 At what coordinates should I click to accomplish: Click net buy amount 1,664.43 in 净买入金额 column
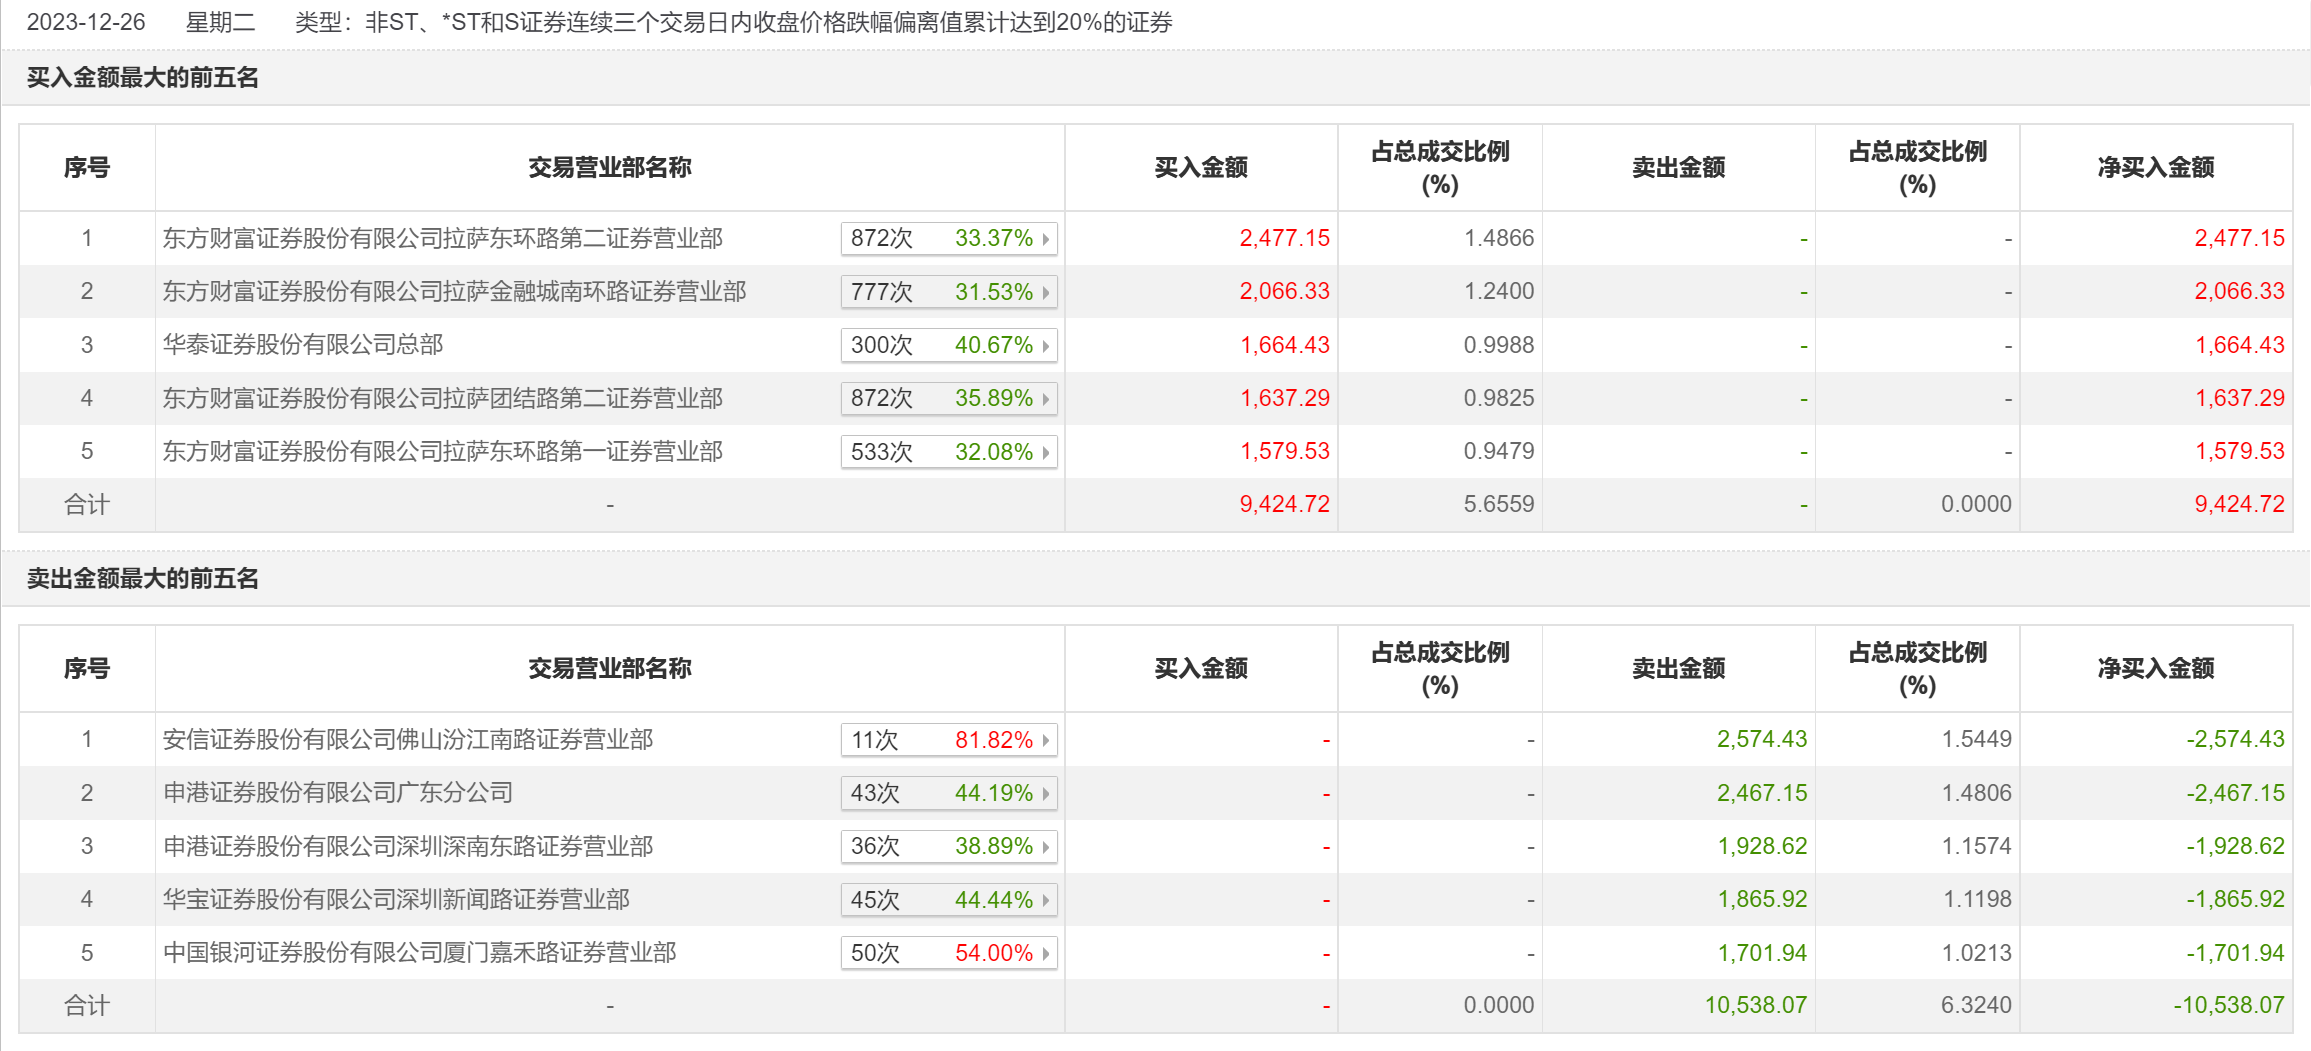tap(2240, 345)
